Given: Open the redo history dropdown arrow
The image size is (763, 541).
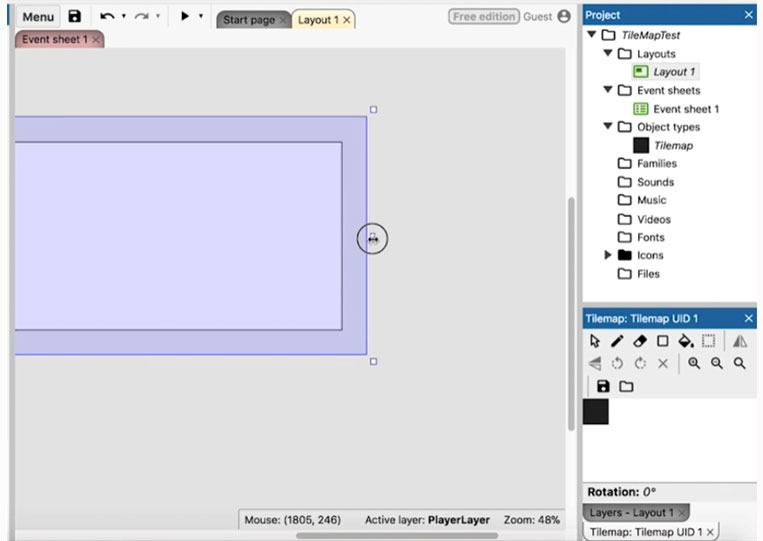Looking at the screenshot, I should pos(158,16).
